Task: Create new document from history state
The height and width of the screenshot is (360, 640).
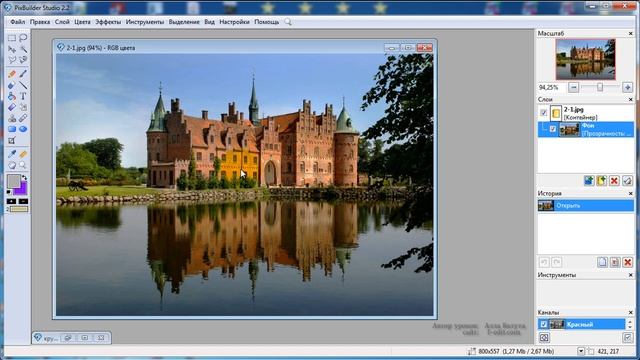Action: coord(602,262)
